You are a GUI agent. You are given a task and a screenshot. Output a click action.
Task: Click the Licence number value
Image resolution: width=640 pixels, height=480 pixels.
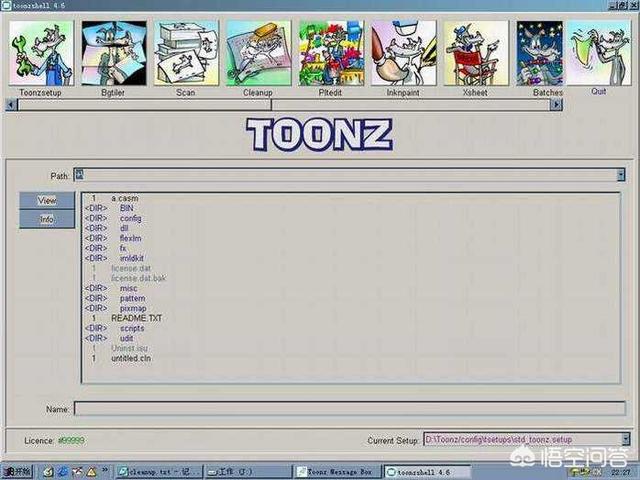tap(71, 440)
